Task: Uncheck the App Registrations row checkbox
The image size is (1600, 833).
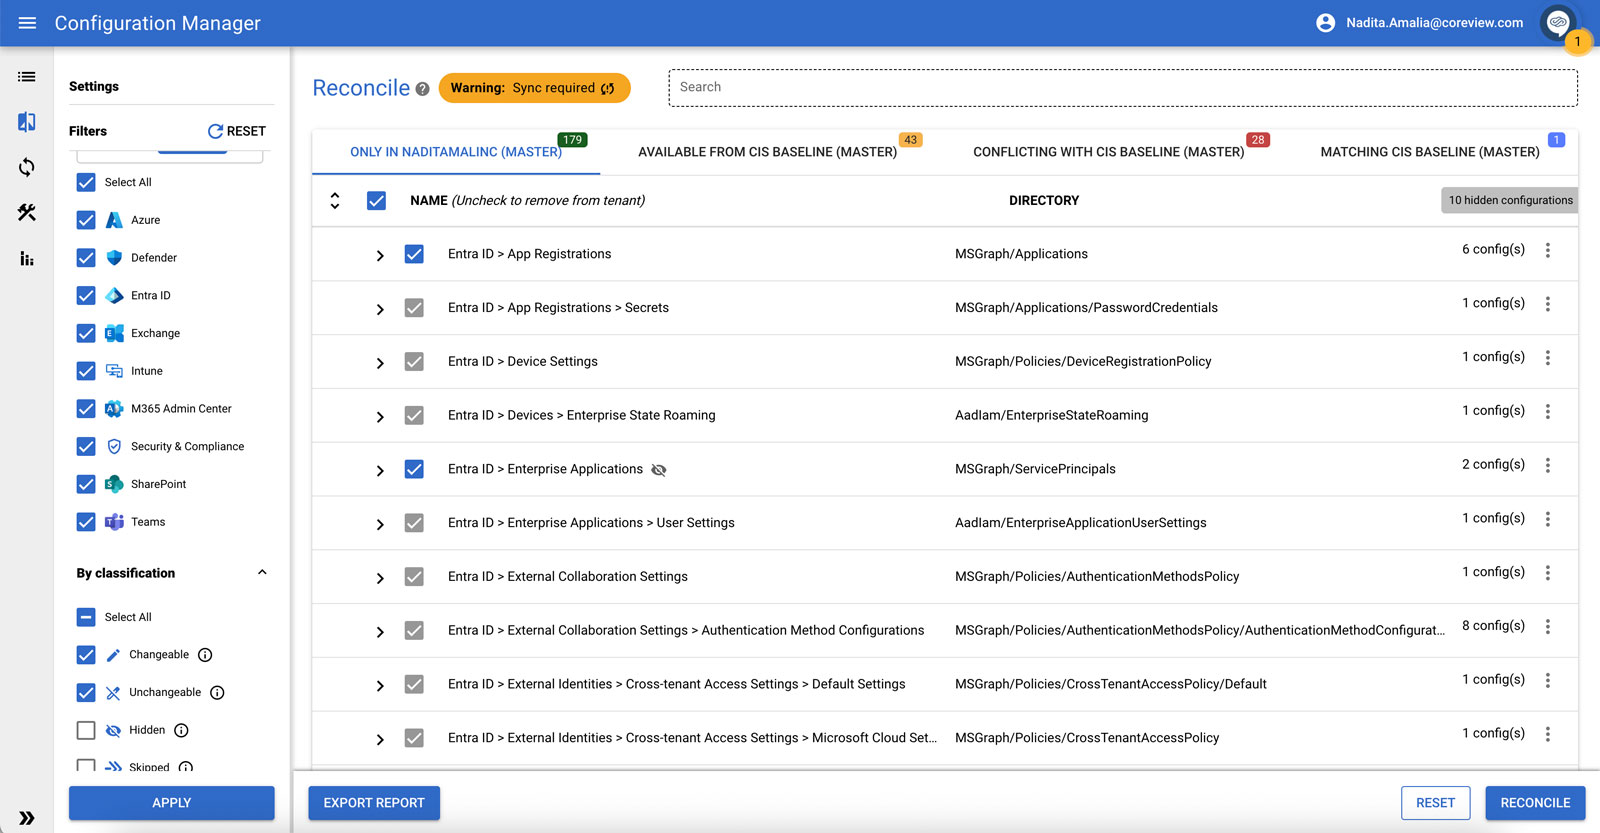Action: tap(414, 254)
